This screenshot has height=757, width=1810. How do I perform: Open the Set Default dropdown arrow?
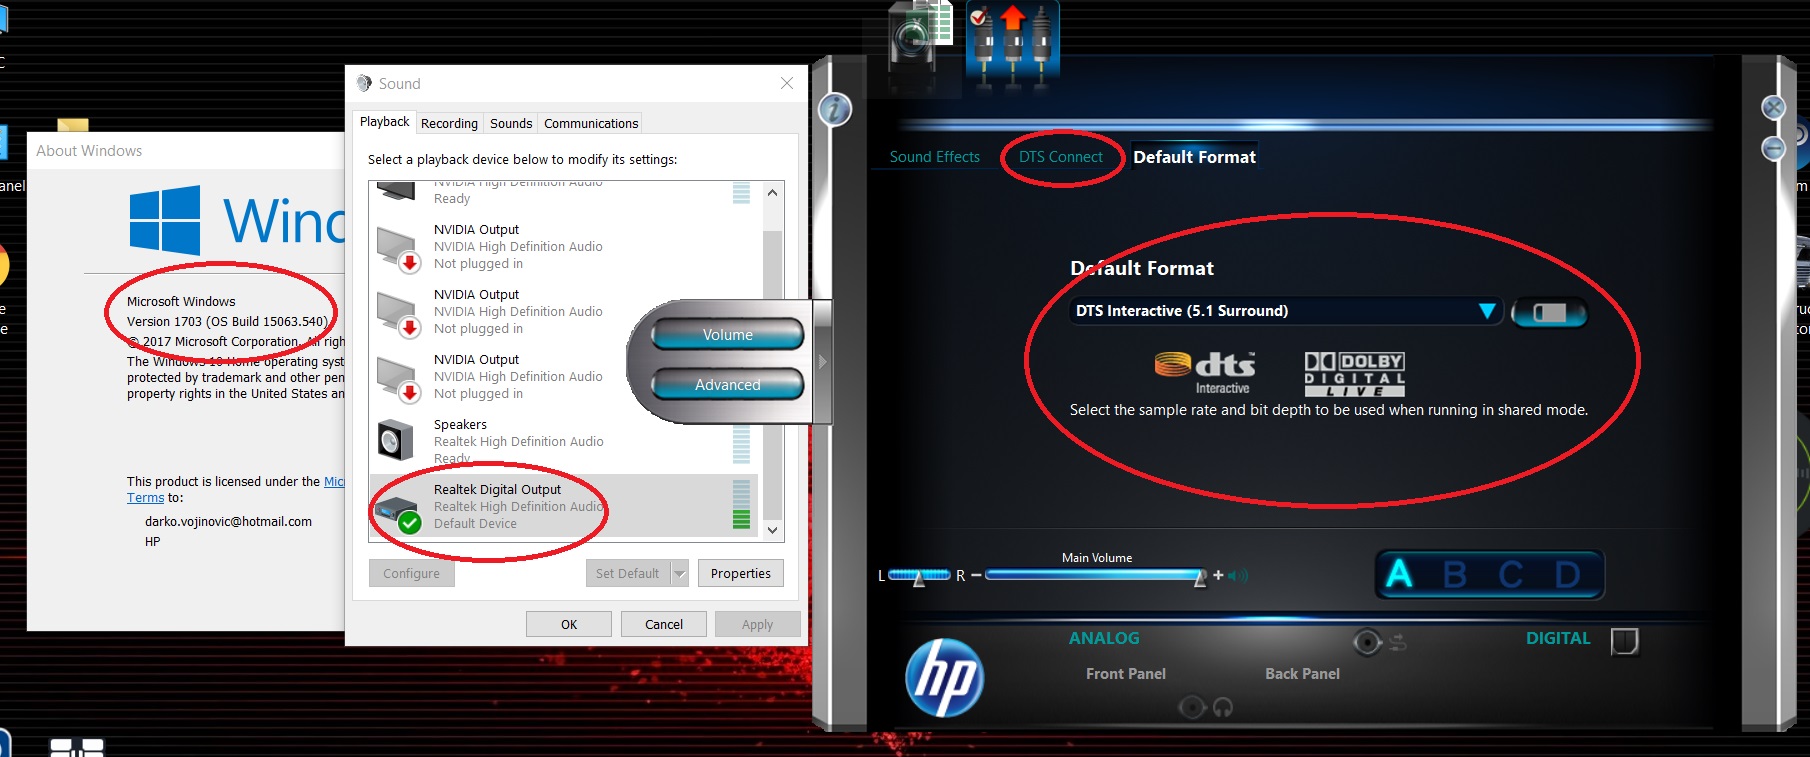(680, 573)
